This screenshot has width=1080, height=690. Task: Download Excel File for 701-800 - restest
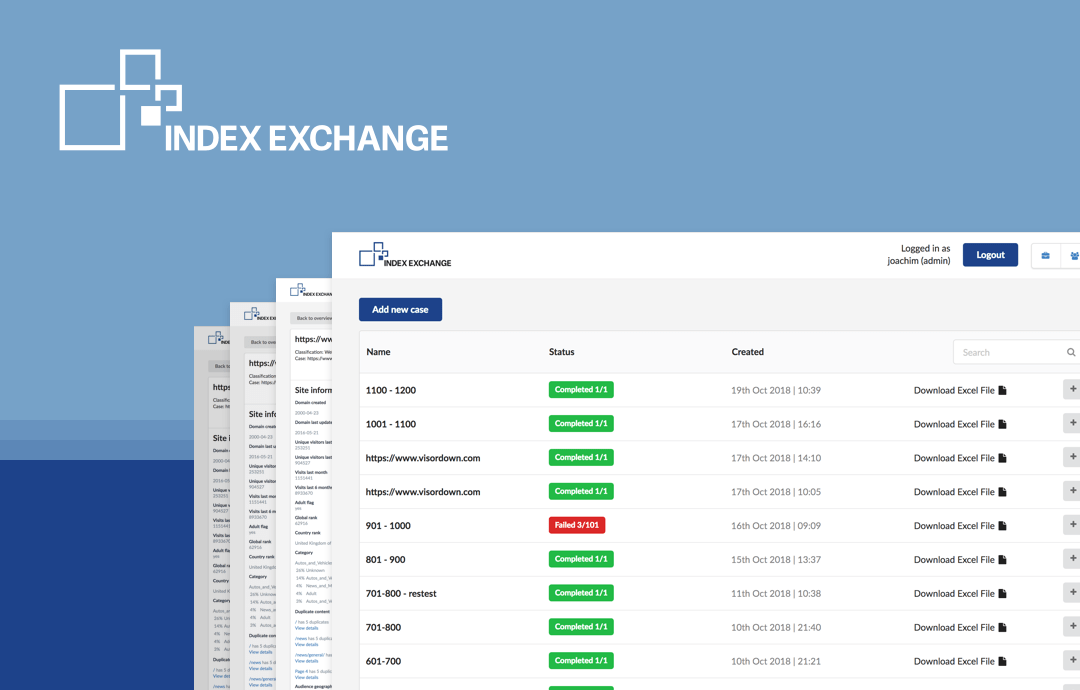pyautogui.click(x=960, y=594)
